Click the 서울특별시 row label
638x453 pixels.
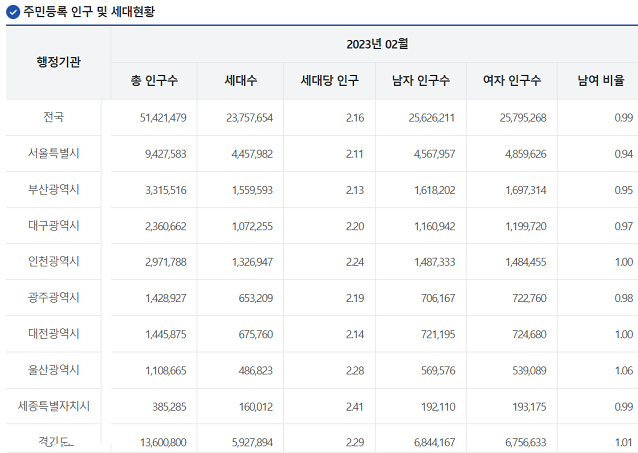point(54,153)
